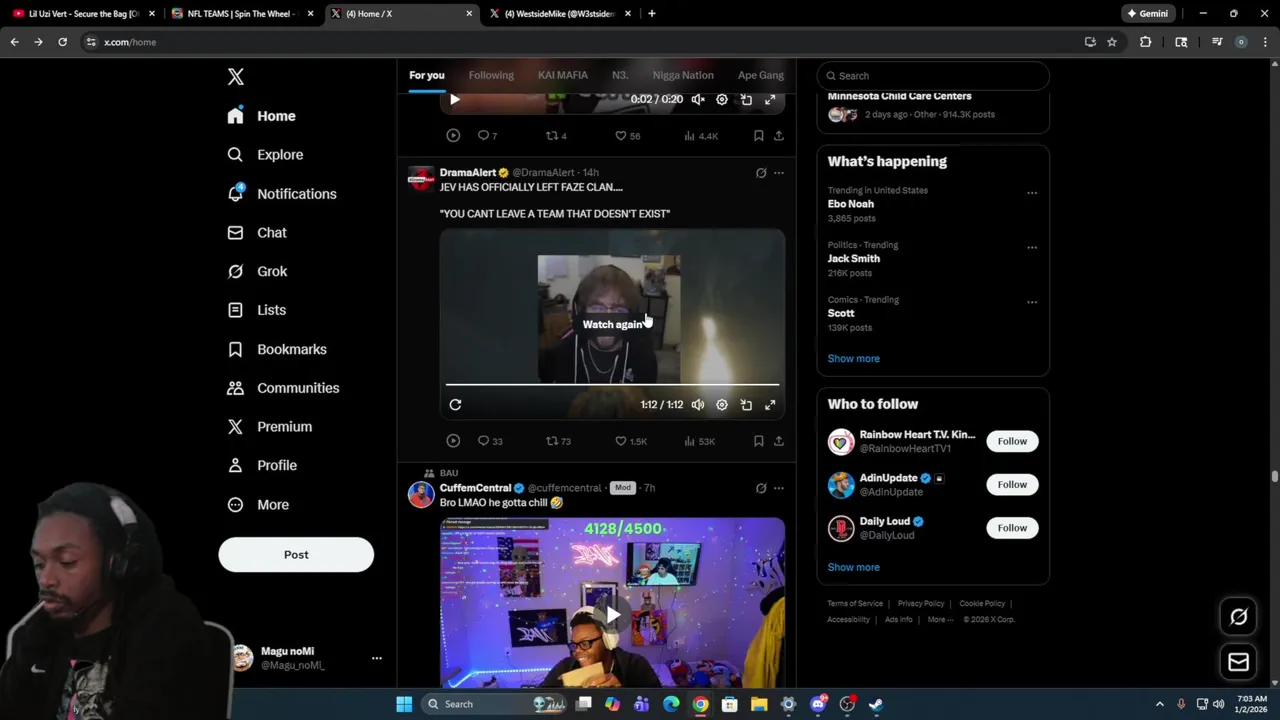Open top video settings gear
The height and width of the screenshot is (720, 1280).
click(722, 99)
